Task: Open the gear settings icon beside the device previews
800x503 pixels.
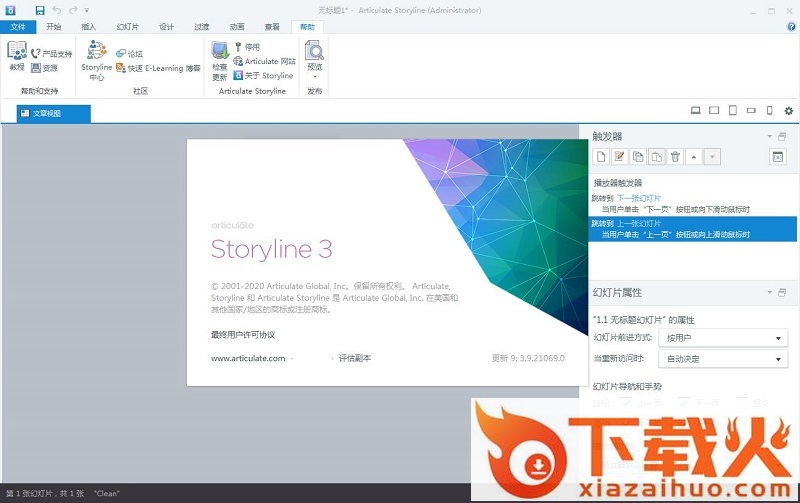Action: (x=788, y=110)
